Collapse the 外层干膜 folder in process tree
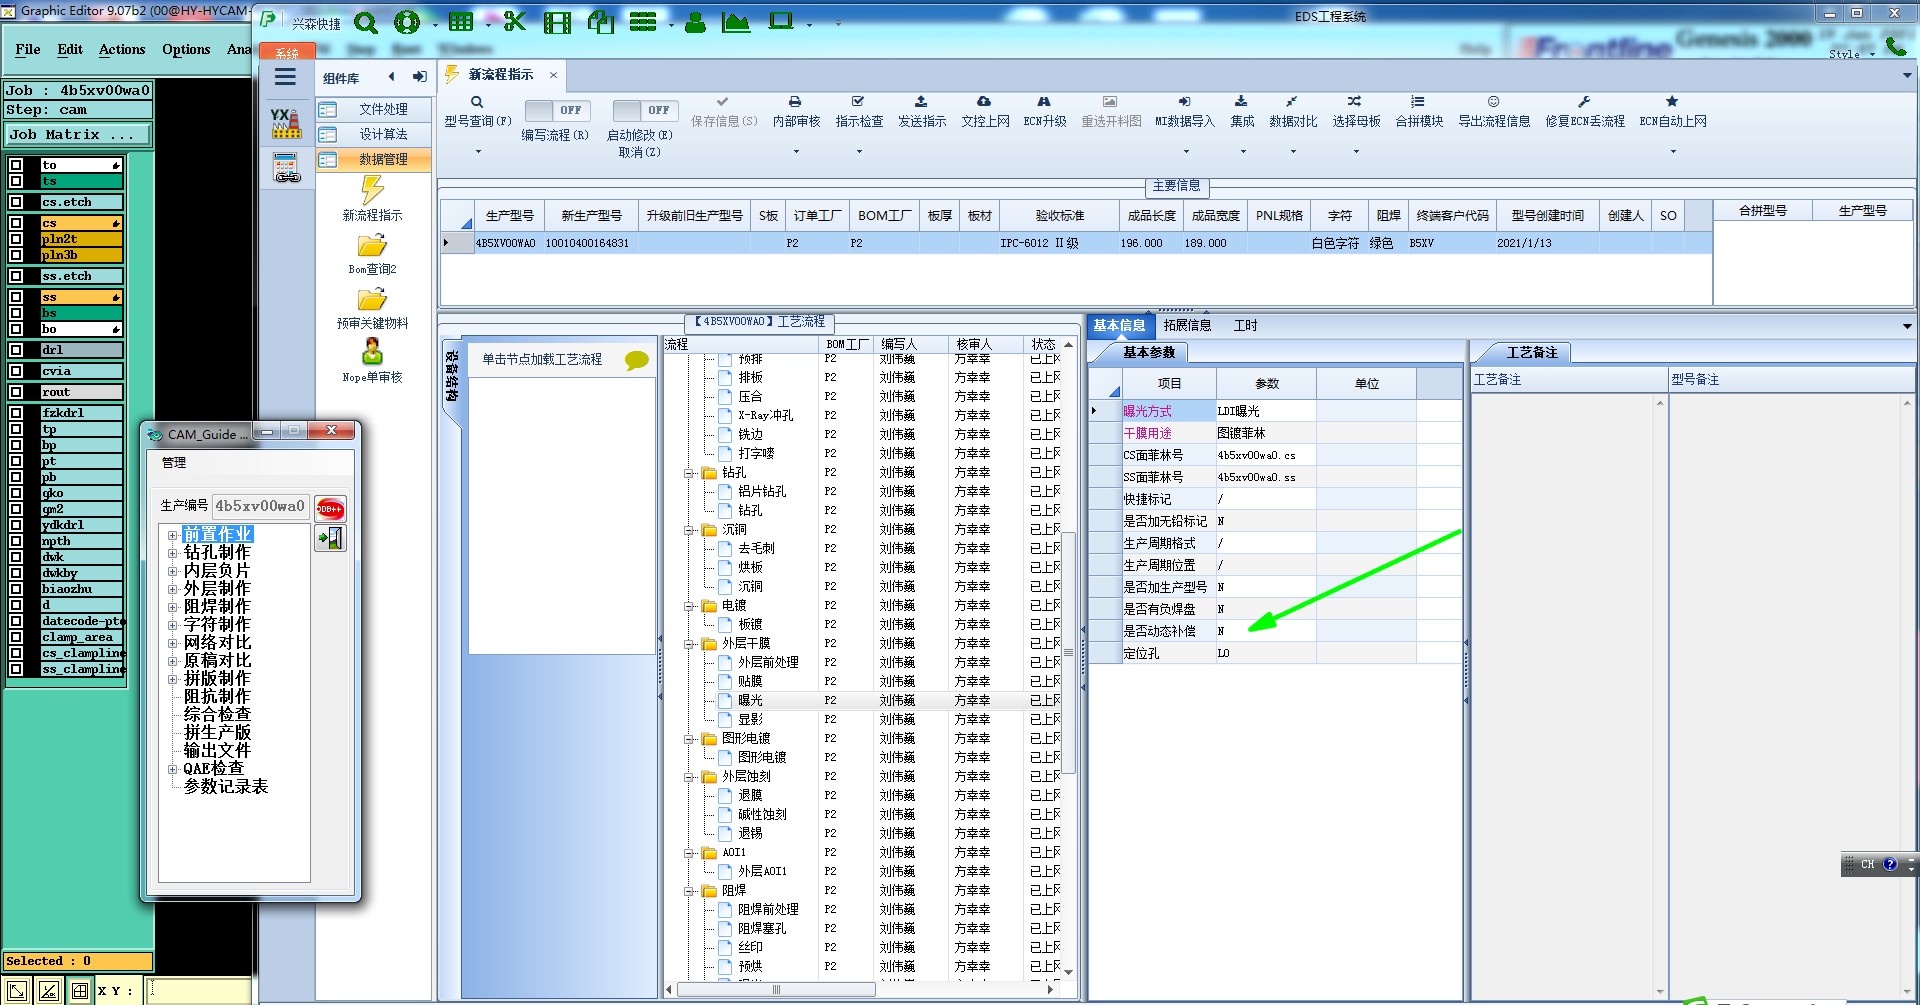Screen dimensions: 1920x1005 [689, 644]
